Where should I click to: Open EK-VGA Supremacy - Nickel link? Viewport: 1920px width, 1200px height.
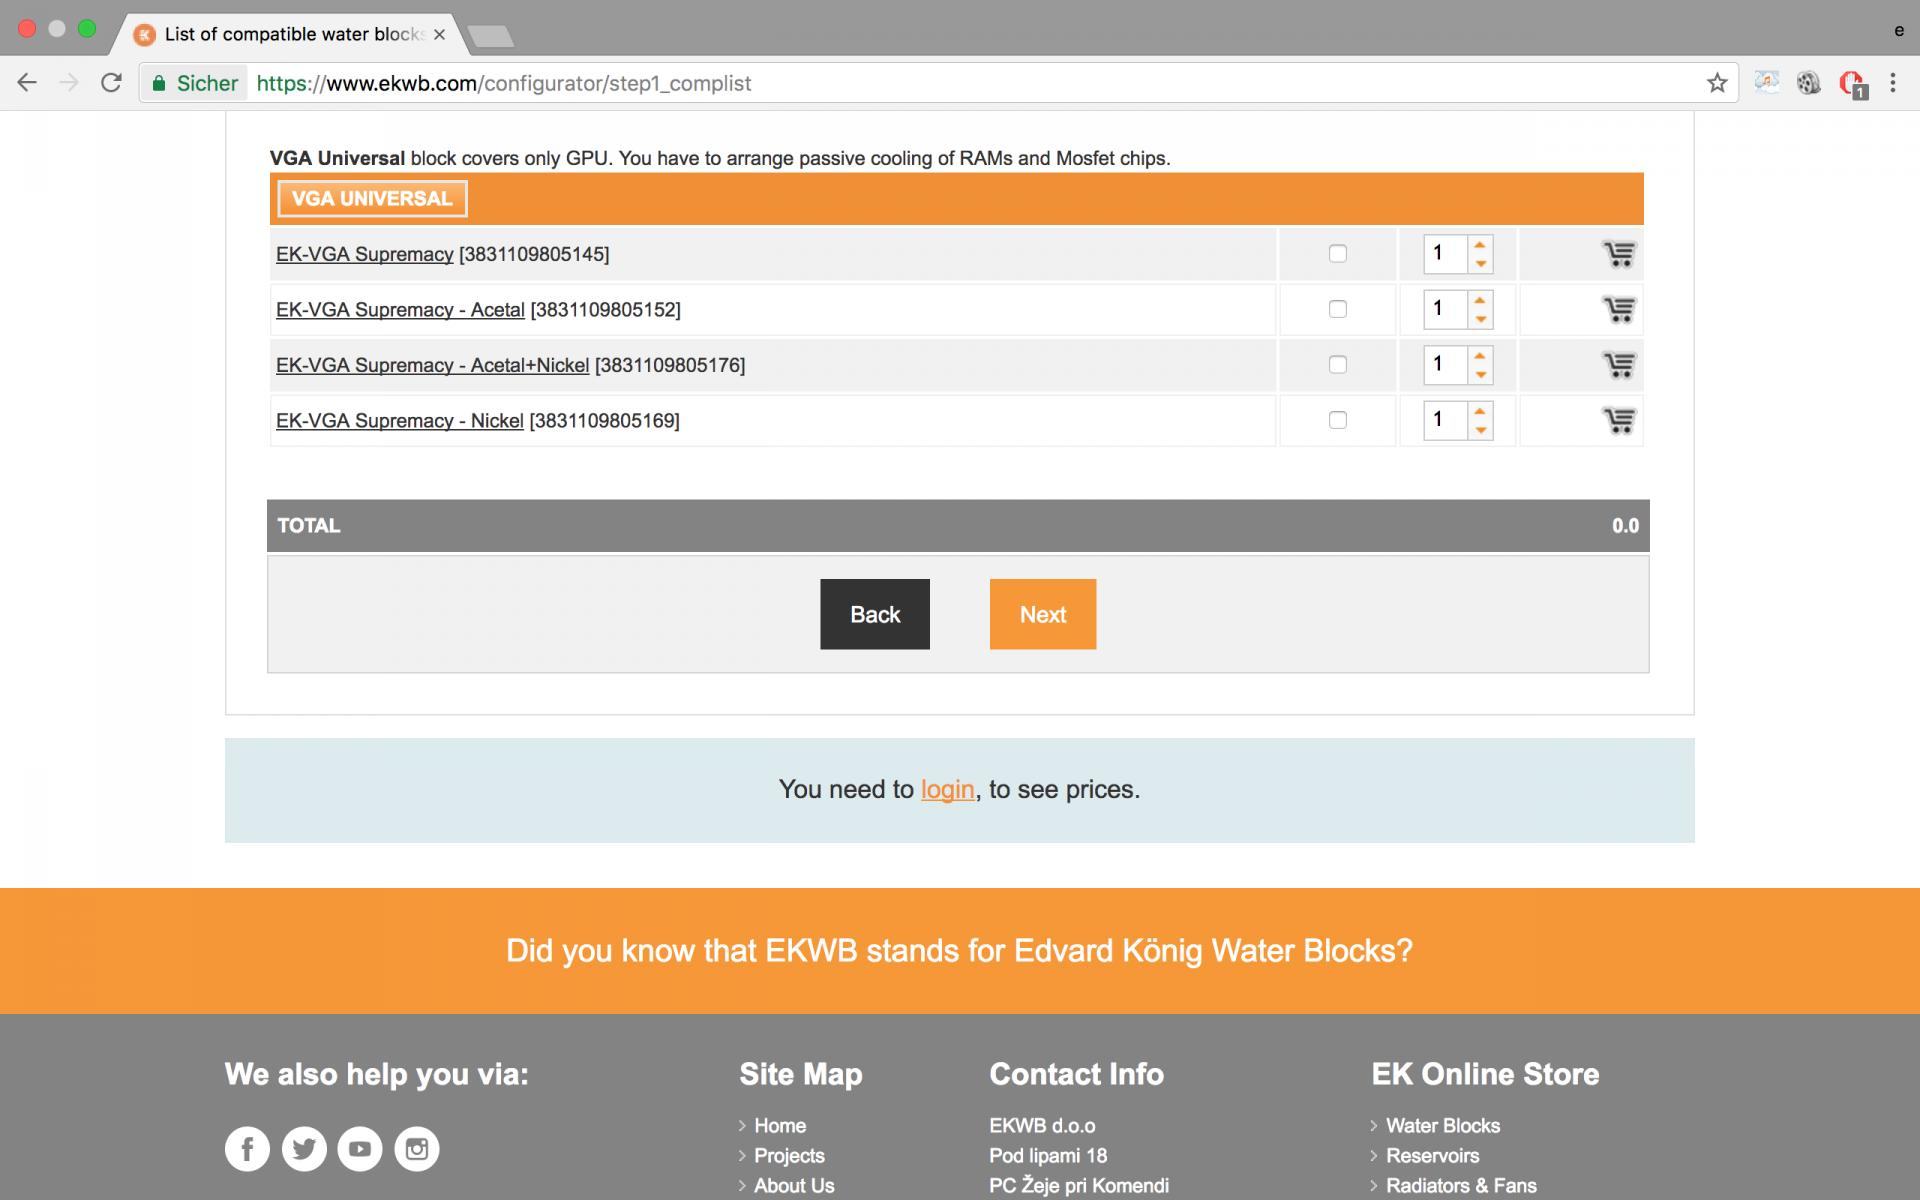(x=399, y=421)
